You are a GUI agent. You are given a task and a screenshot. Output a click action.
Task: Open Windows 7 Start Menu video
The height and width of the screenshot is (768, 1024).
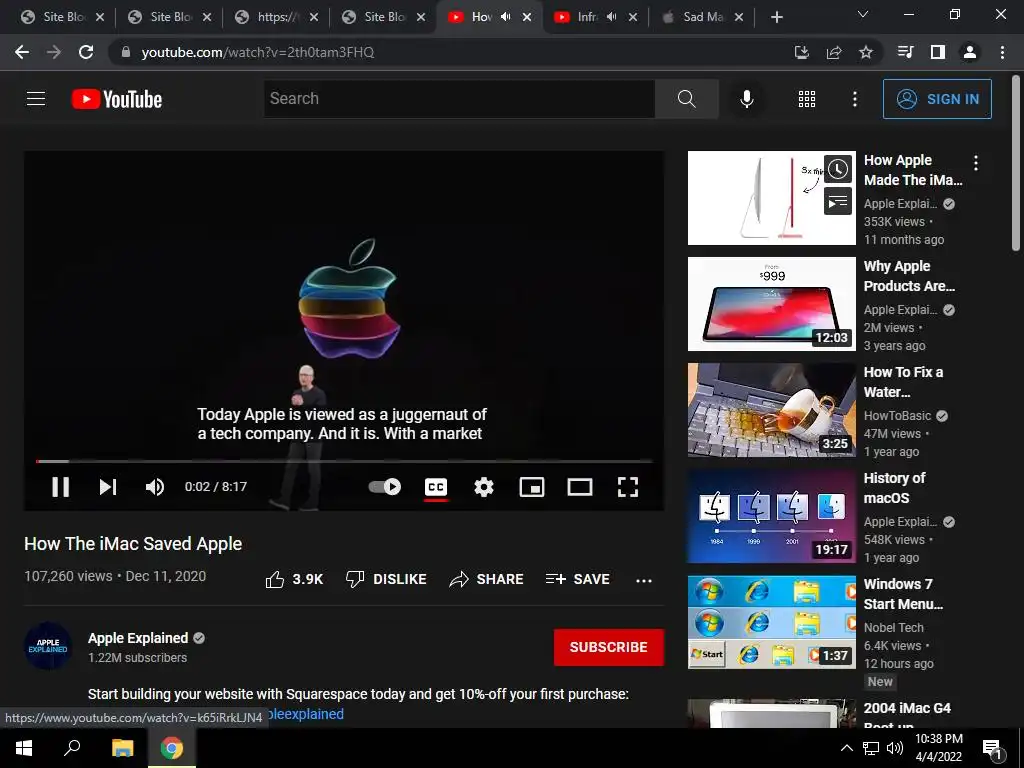coord(771,622)
